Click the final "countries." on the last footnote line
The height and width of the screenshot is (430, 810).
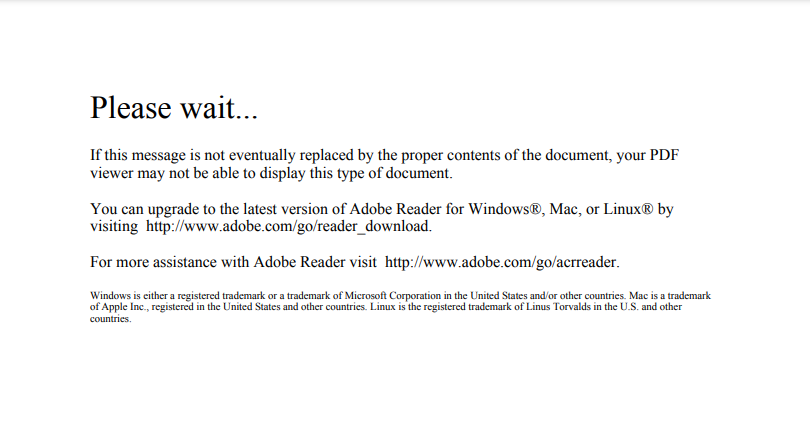pos(111,319)
